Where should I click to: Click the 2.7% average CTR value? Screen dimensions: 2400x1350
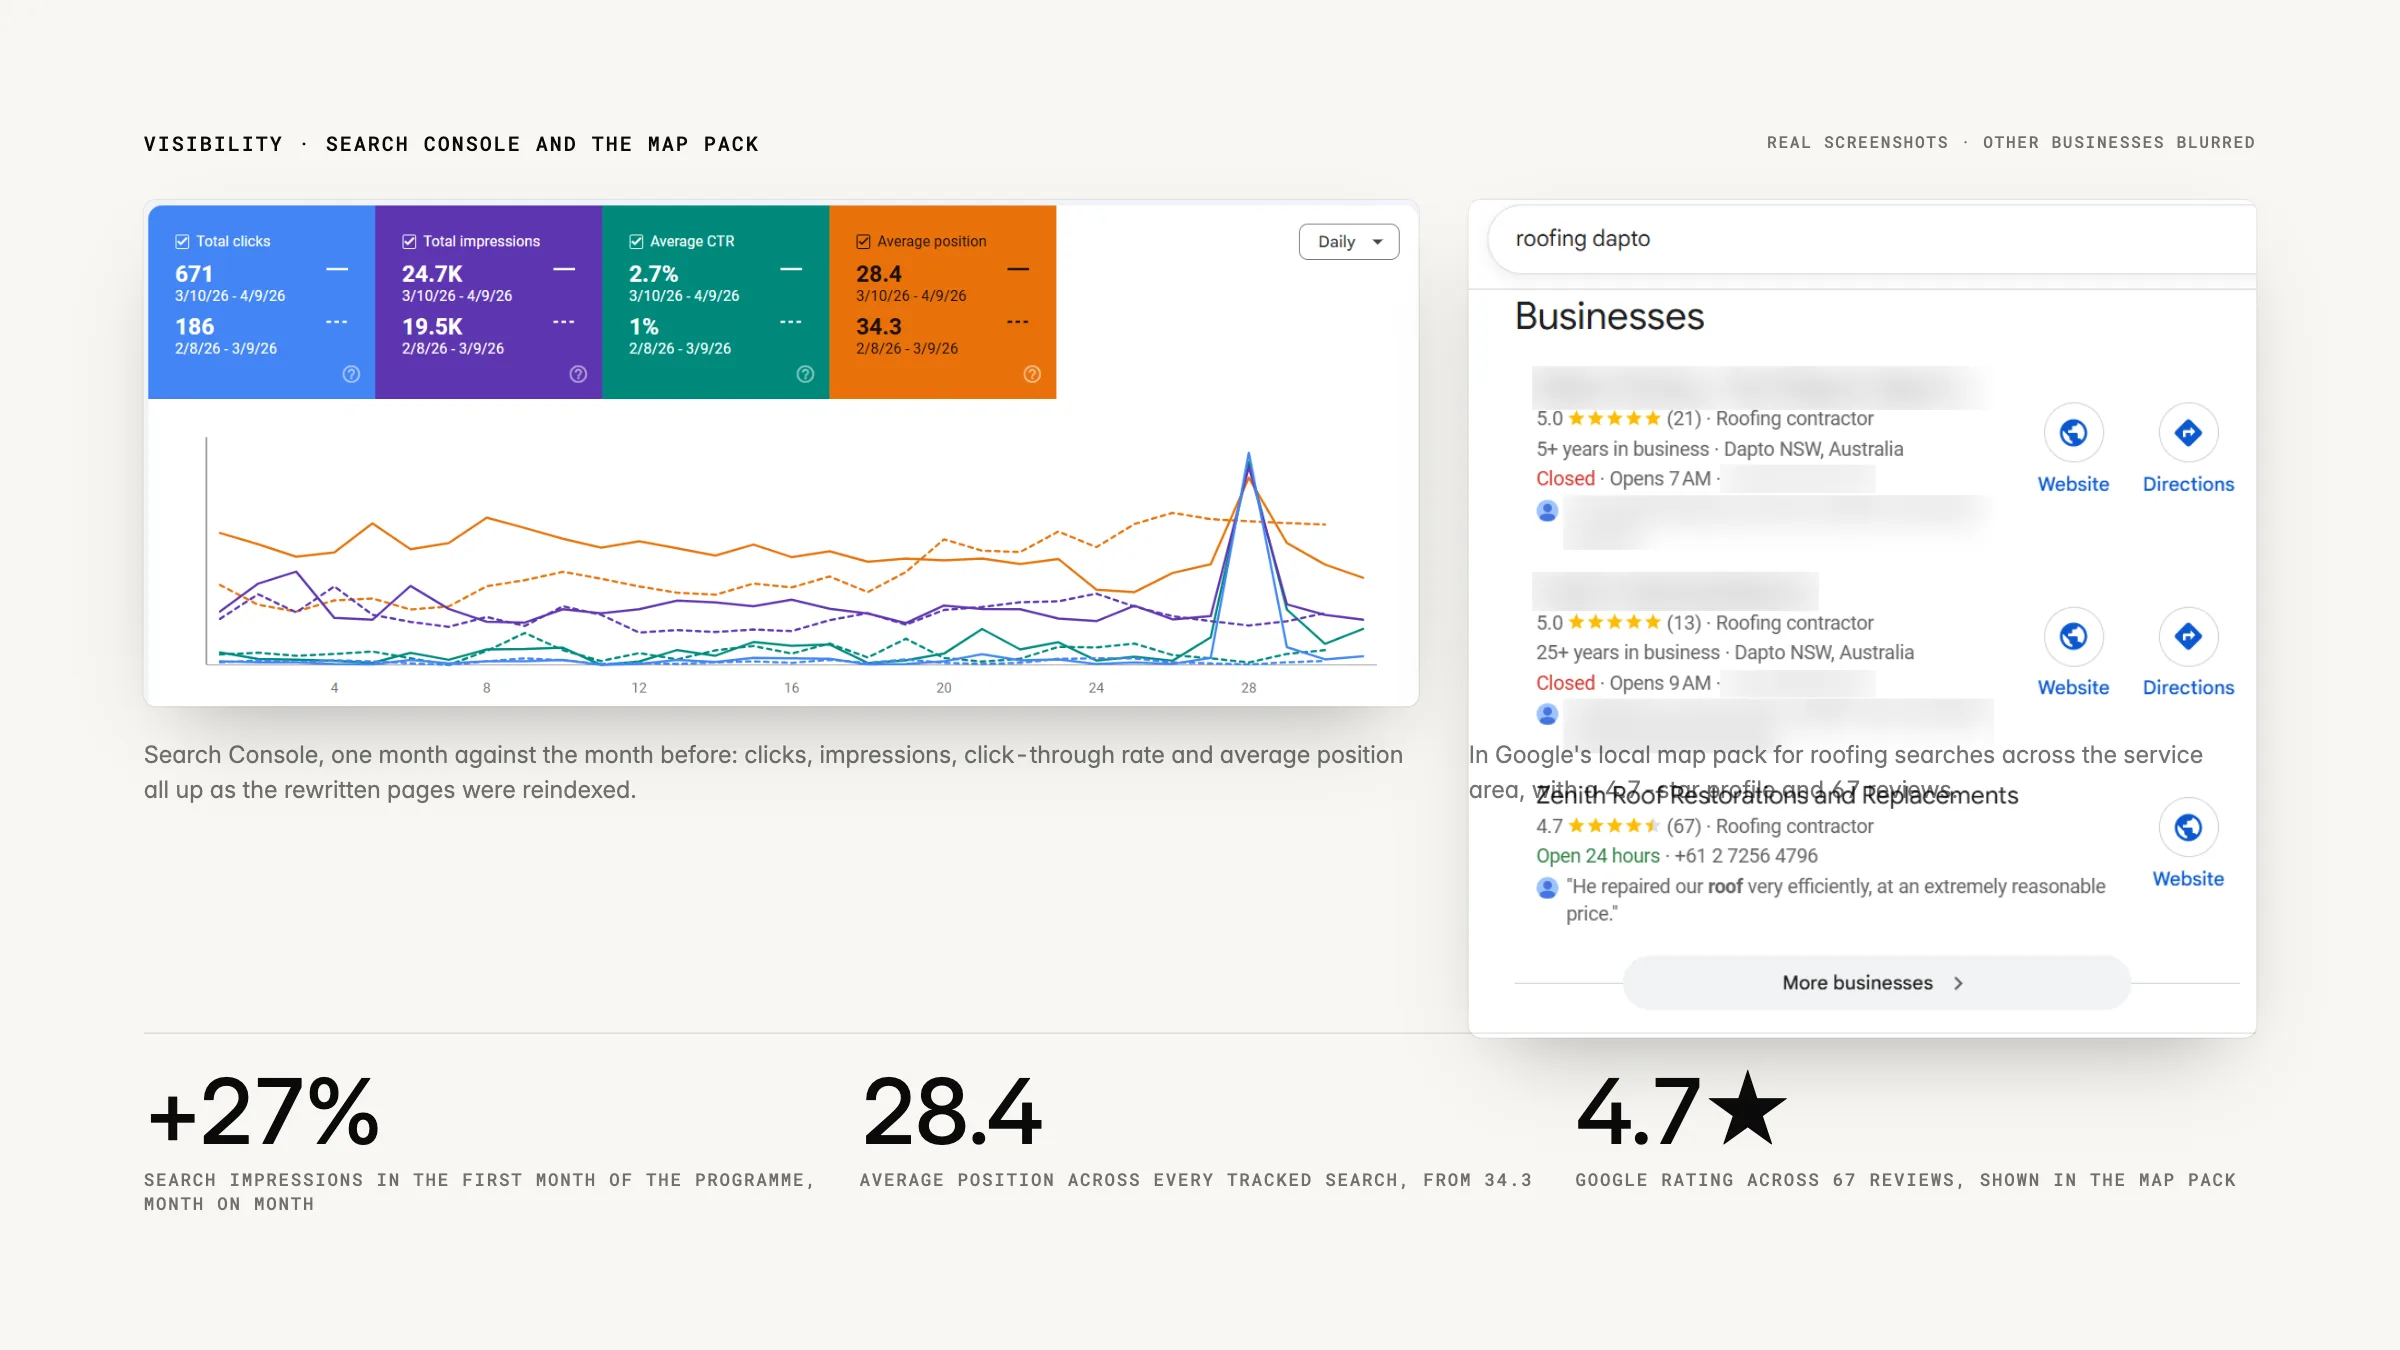[x=653, y=274]
